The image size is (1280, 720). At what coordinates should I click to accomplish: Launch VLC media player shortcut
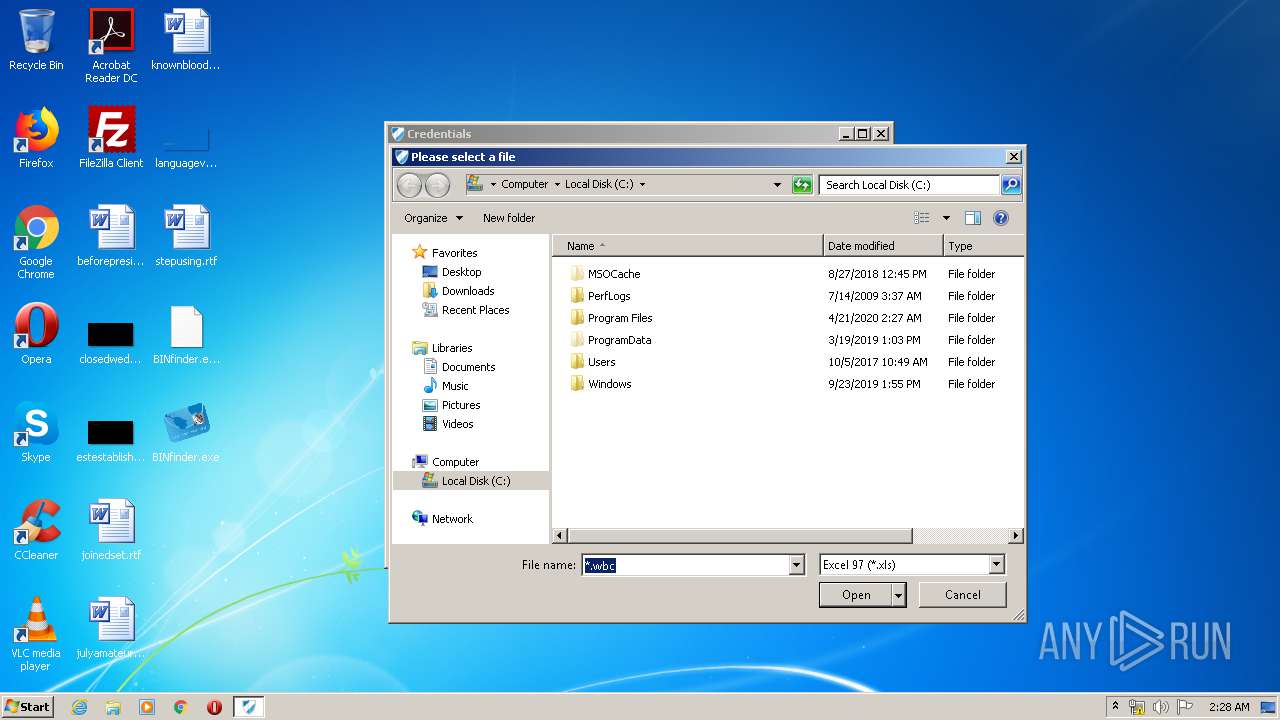[36, 634]
